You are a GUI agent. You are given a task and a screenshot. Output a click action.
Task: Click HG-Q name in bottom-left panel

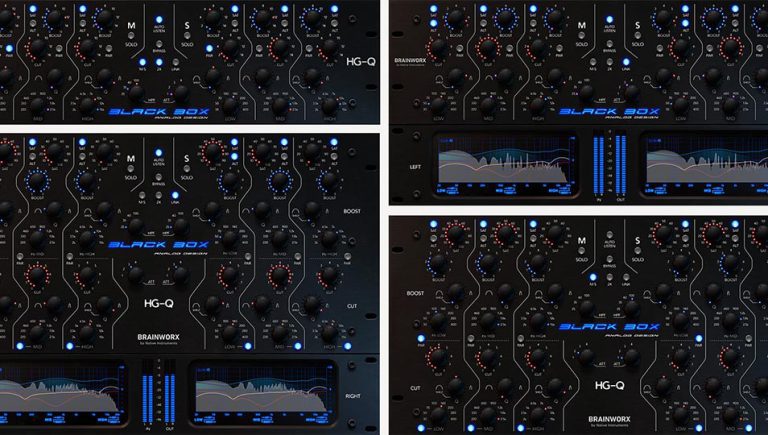click(x=158, y=304)
